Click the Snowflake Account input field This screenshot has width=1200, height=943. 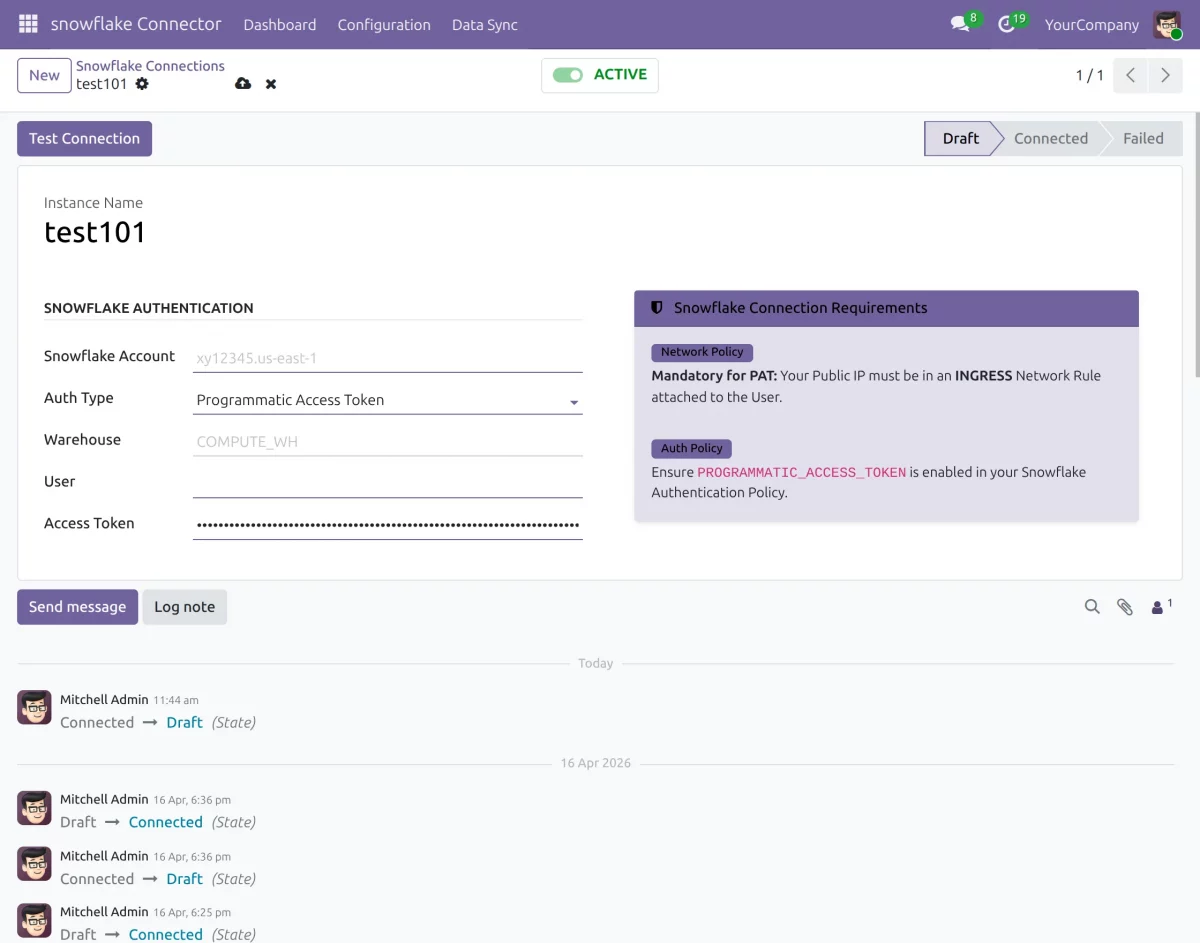click(x=387, y=358)
